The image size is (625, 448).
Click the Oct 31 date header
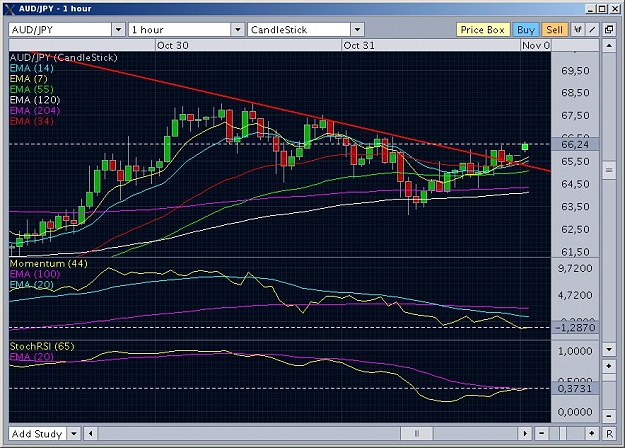tap(359, 45)
